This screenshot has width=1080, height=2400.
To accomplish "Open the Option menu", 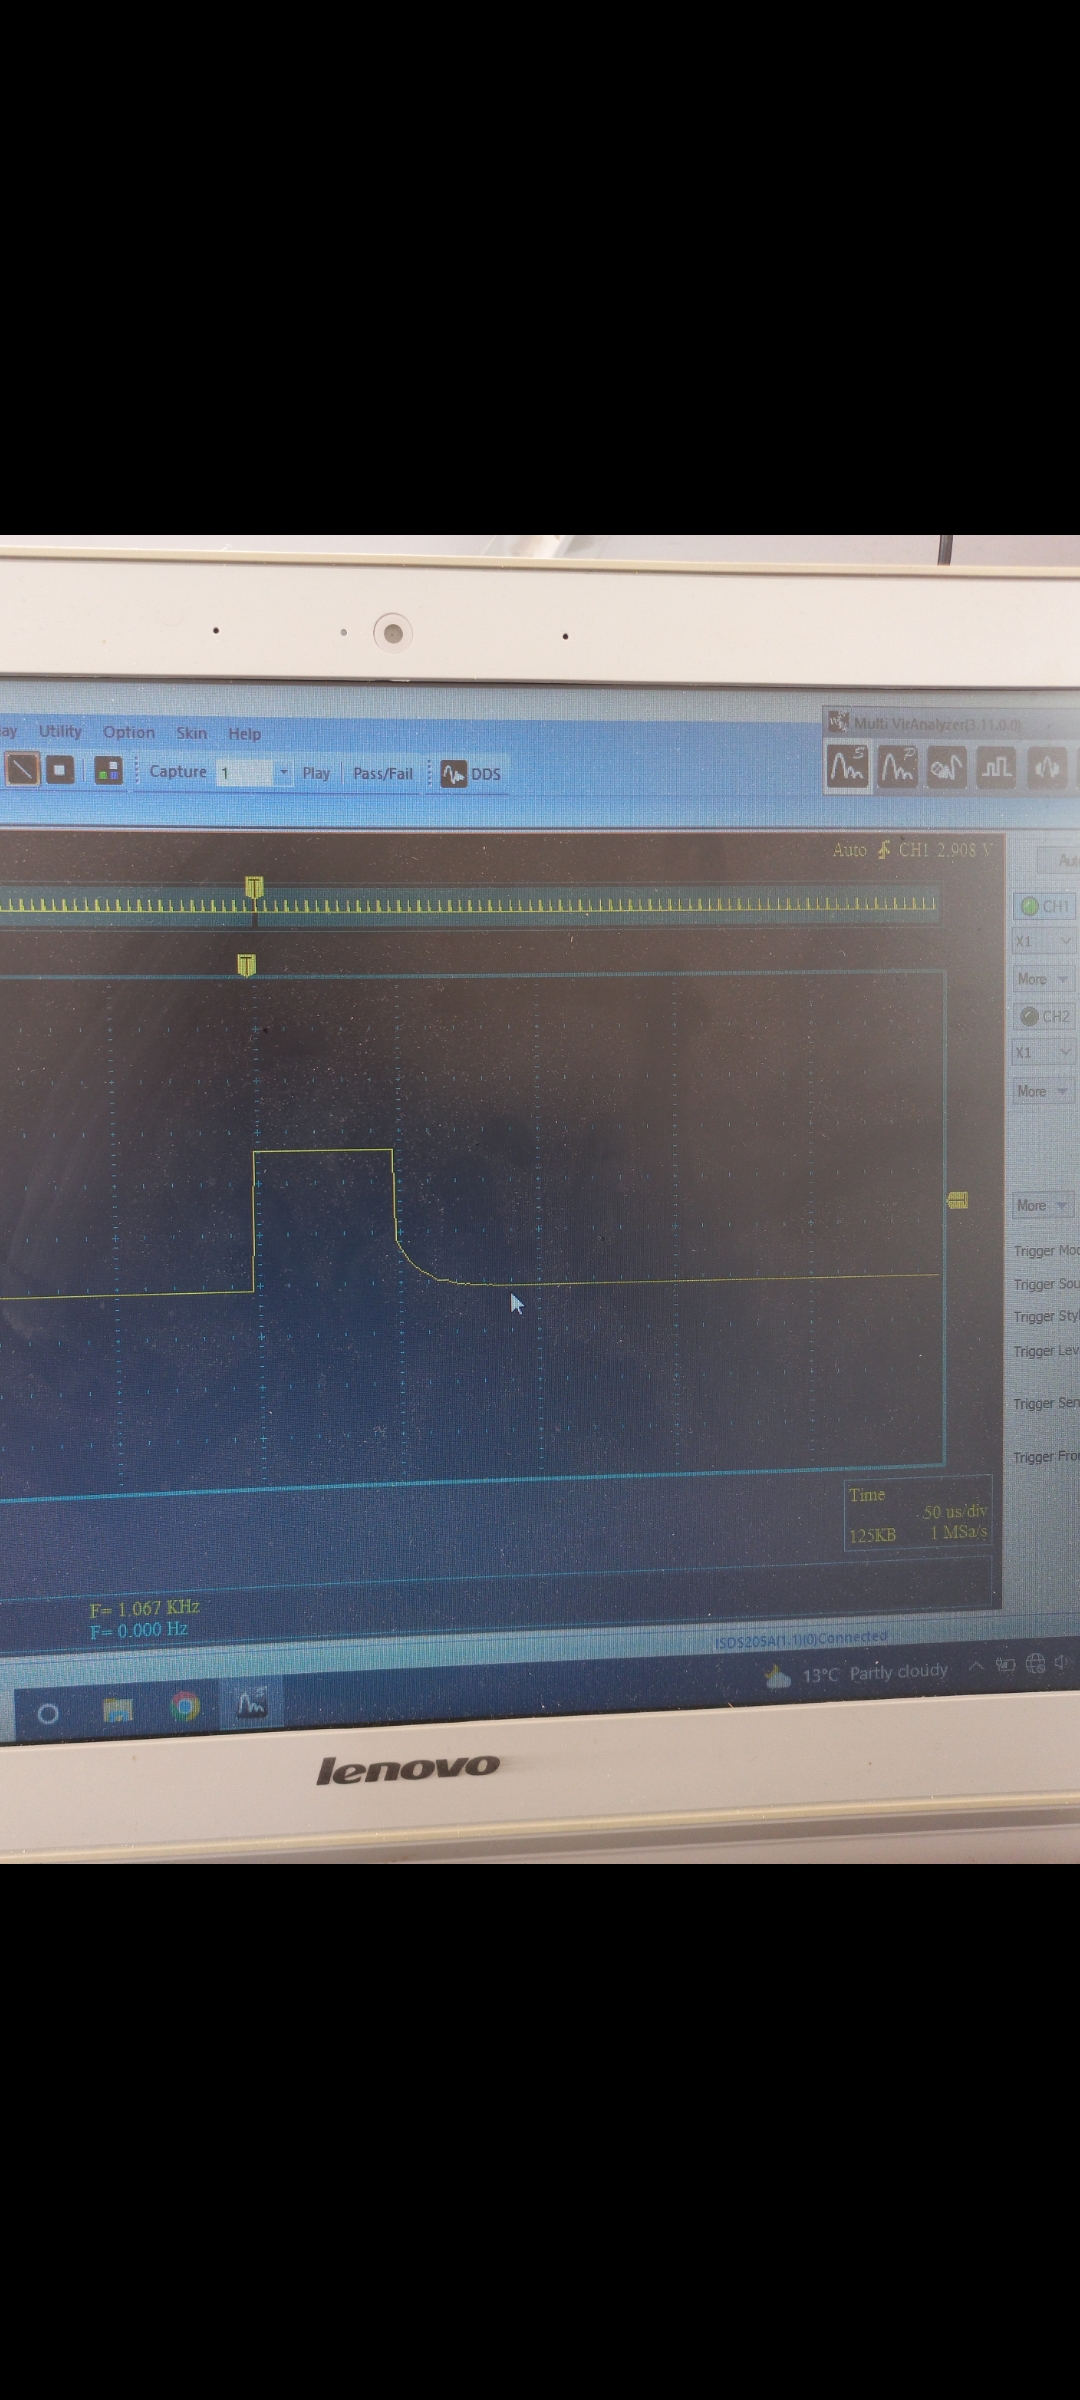I will pos(129,732).
